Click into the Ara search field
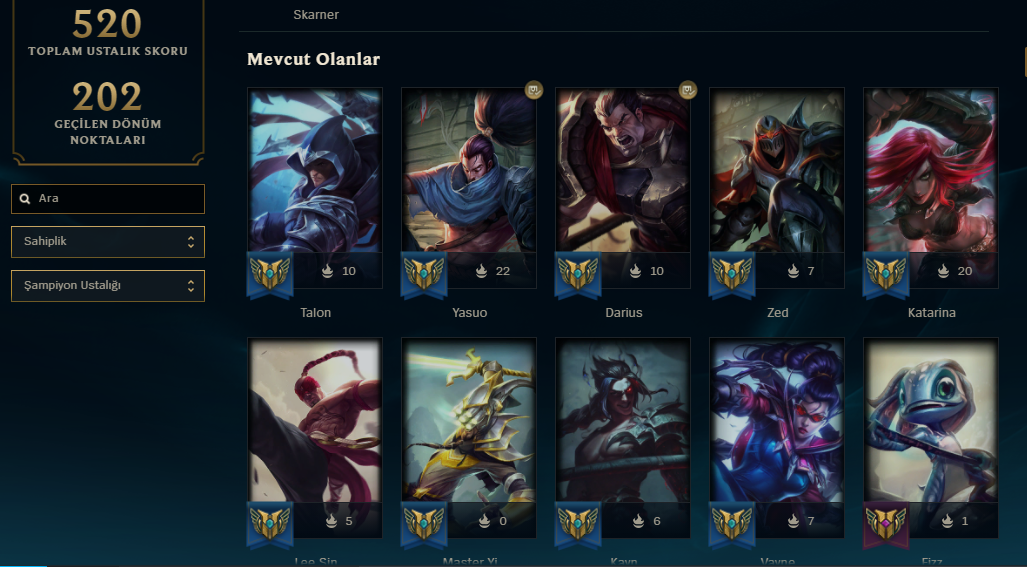This screenshot has height=567, width=1027. 108,198
